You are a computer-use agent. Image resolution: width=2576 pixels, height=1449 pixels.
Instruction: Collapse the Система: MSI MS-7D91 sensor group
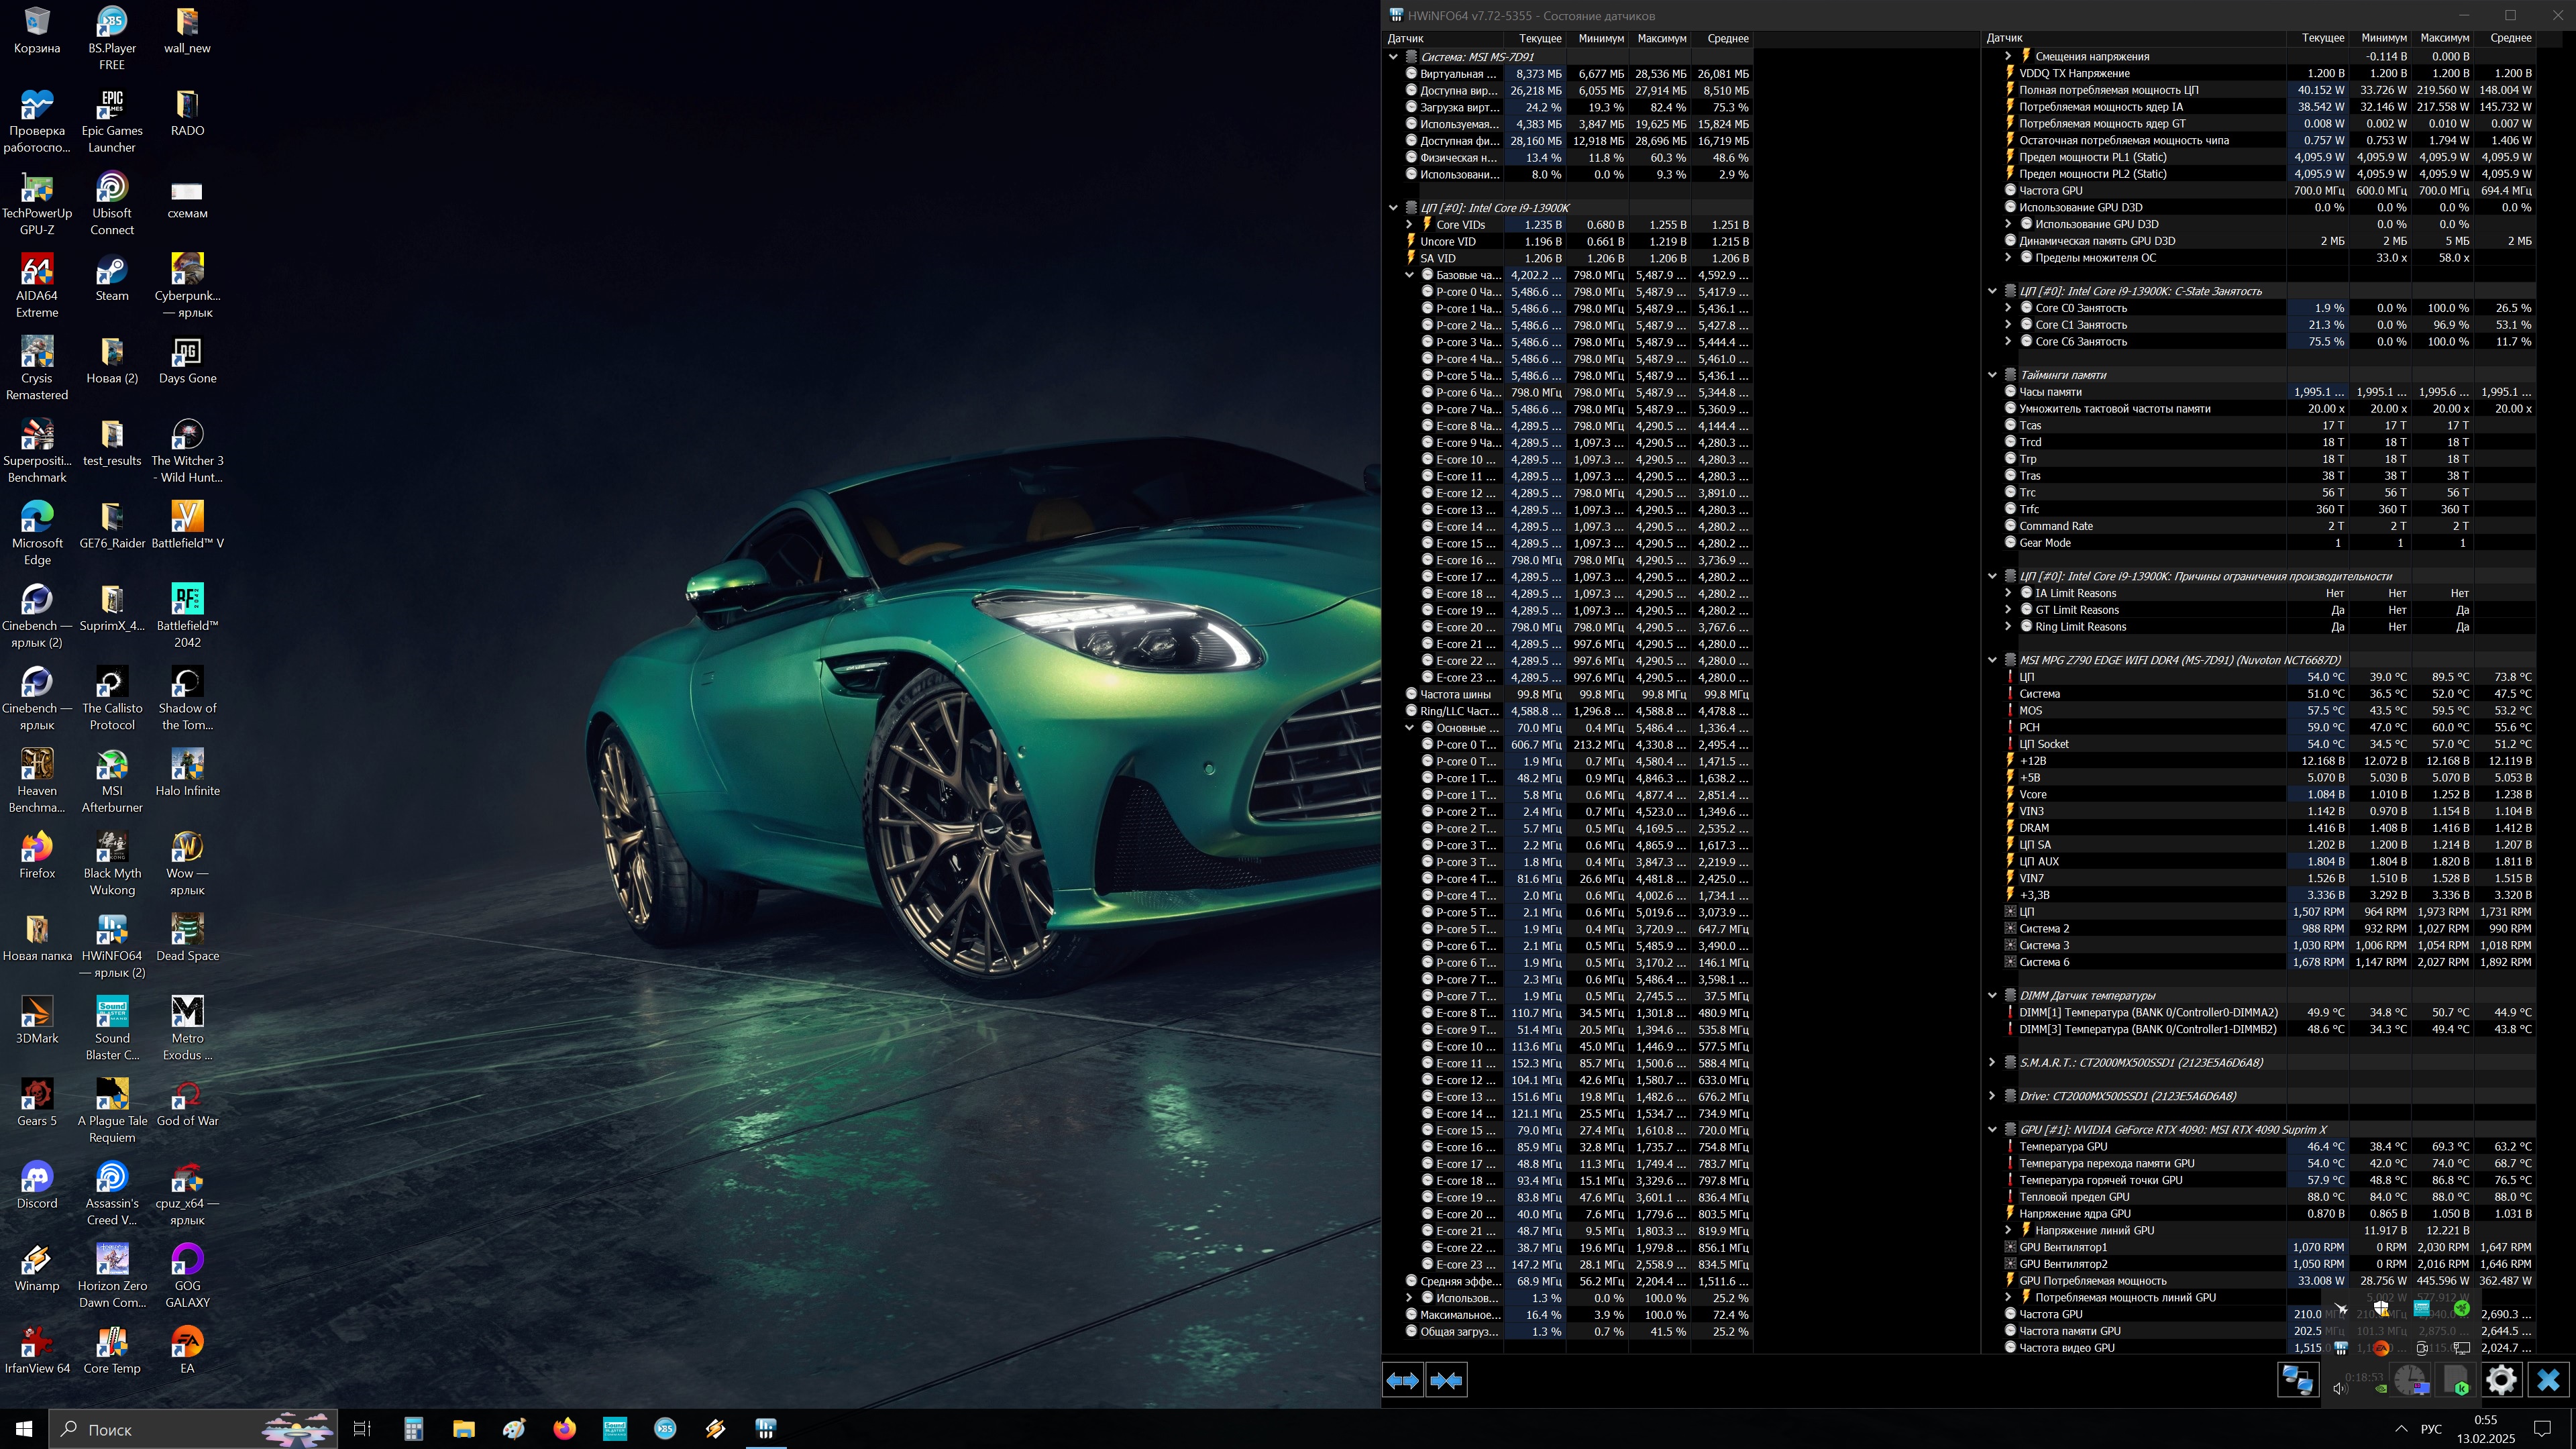(x=1393, y=57)
